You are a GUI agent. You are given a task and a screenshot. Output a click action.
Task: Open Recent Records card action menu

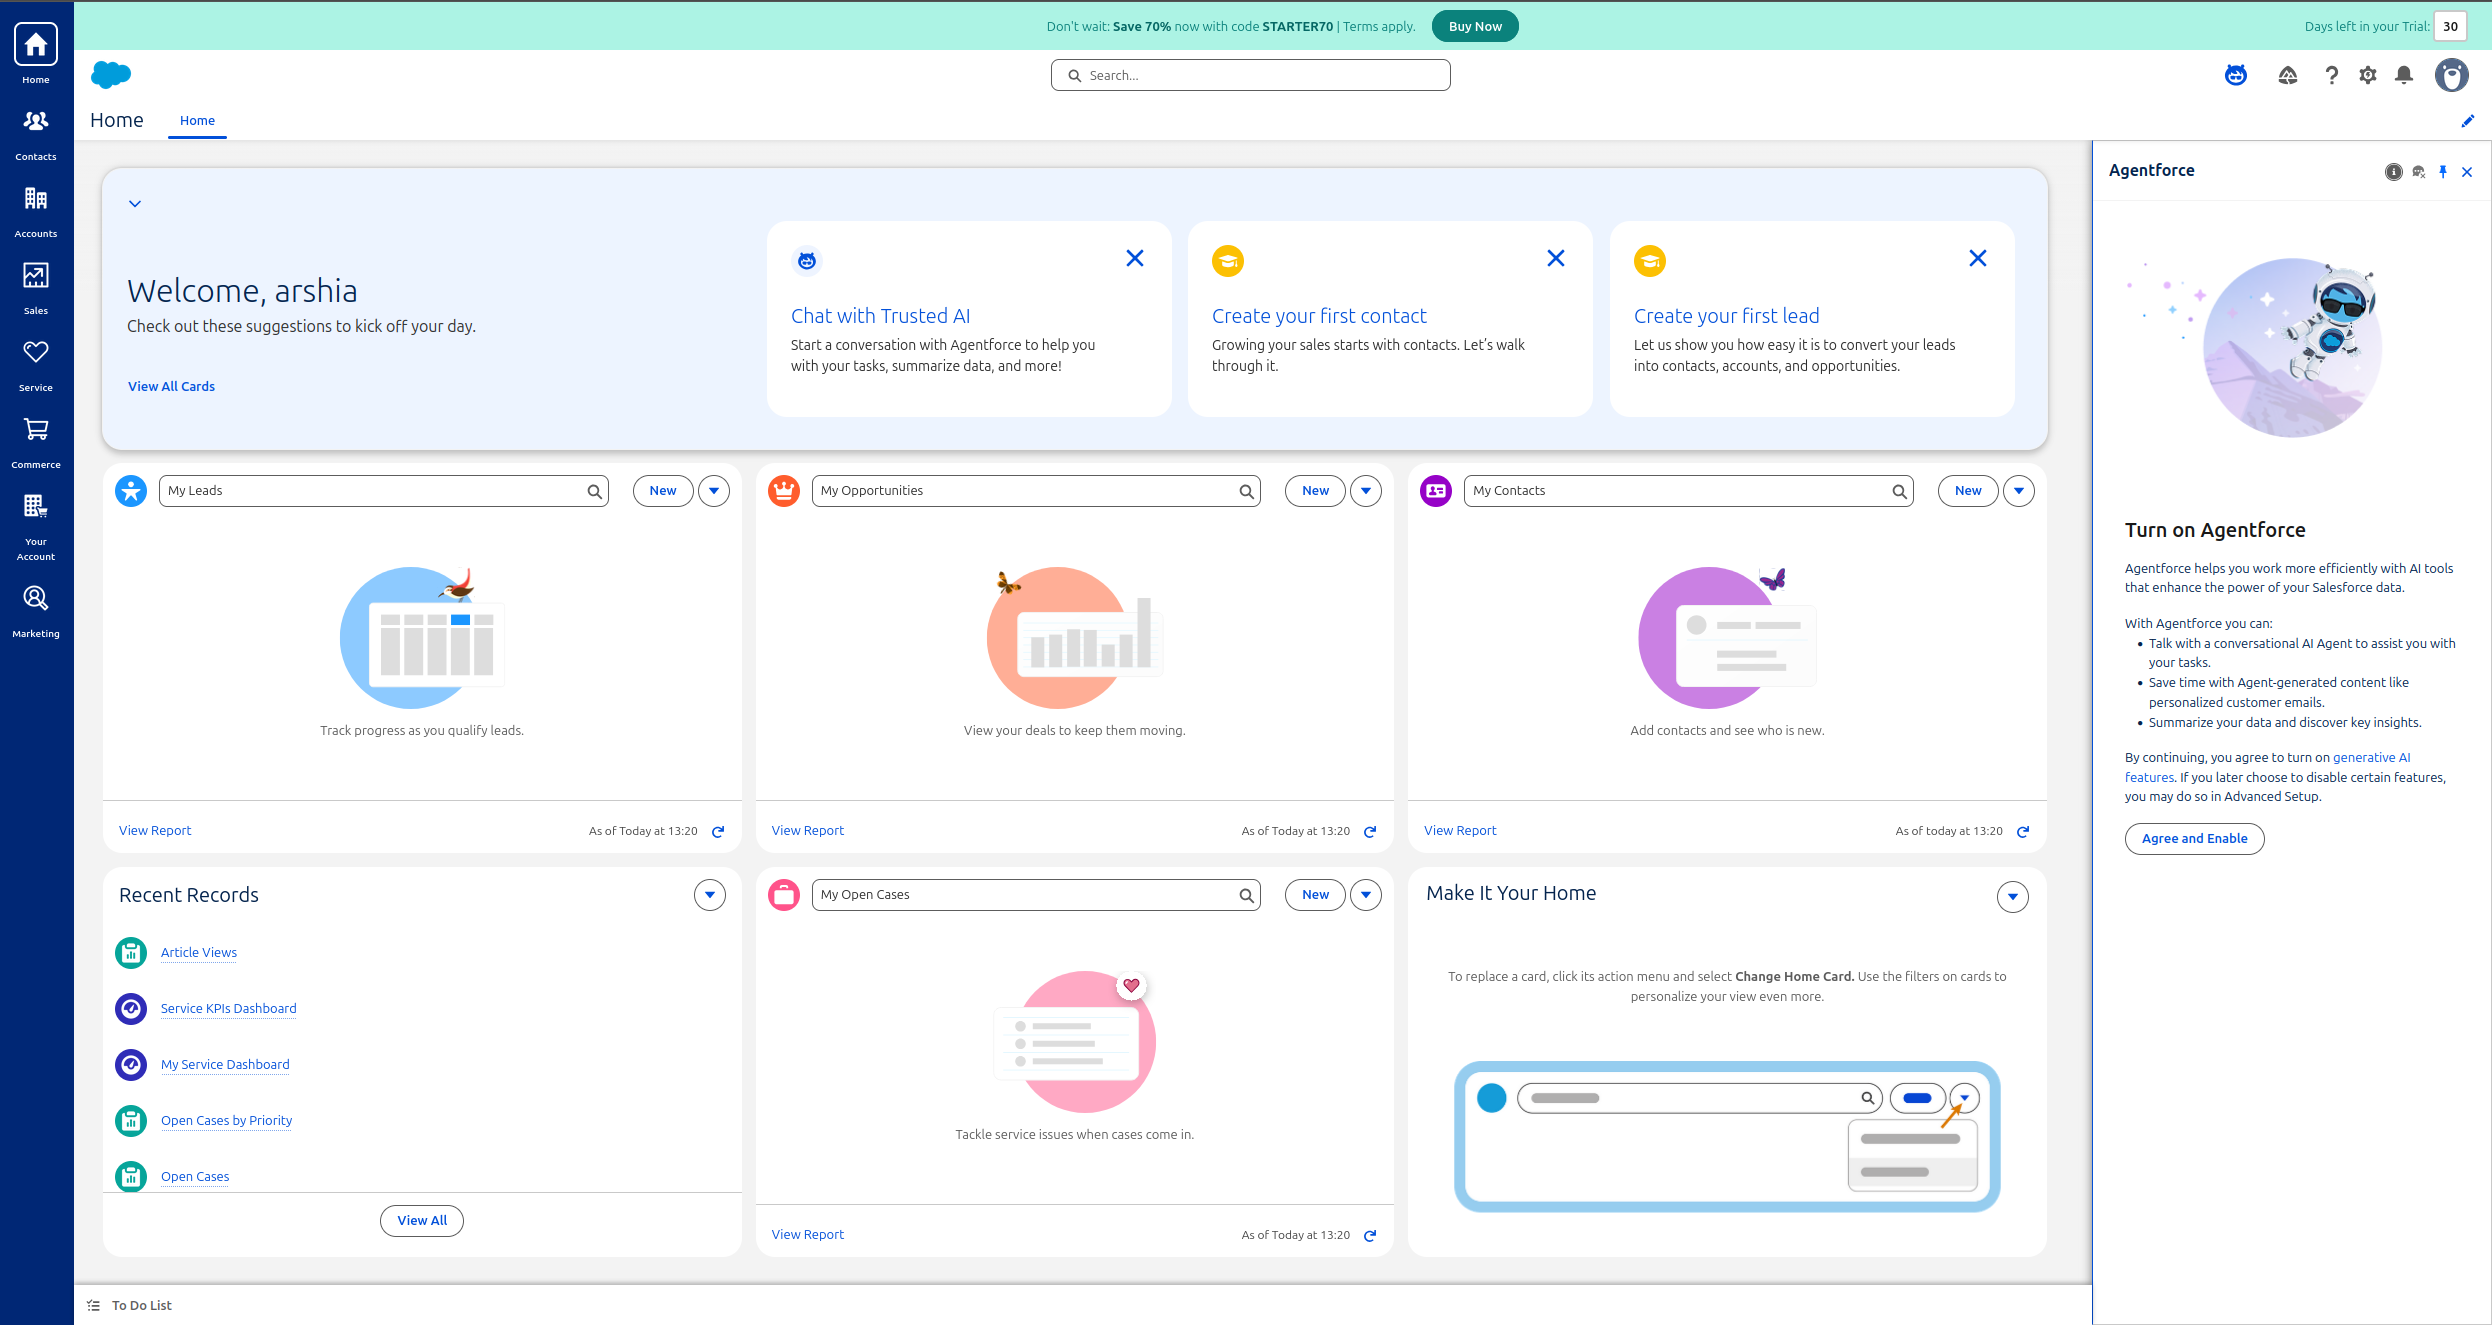pos(710,895)
